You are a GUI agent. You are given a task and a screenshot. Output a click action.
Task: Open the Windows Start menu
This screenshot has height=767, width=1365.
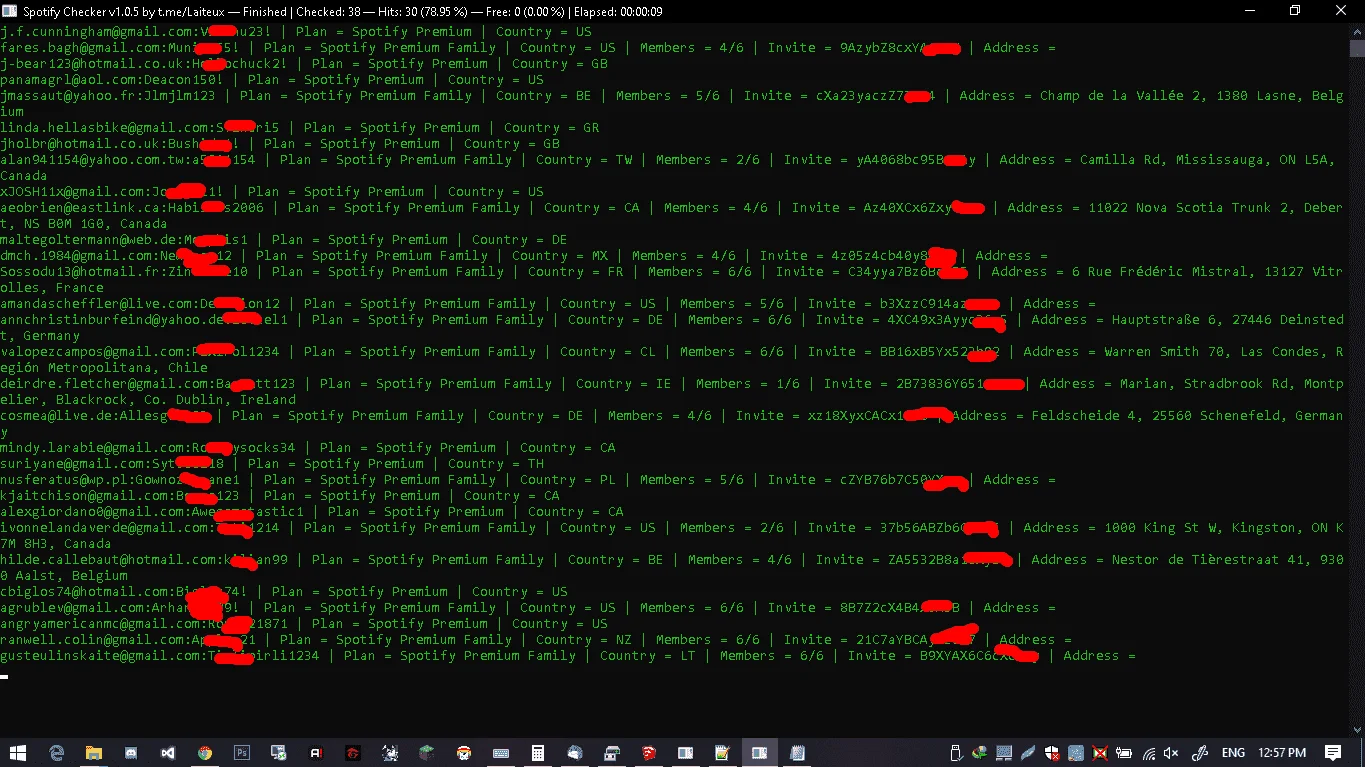tap(18, 753)
